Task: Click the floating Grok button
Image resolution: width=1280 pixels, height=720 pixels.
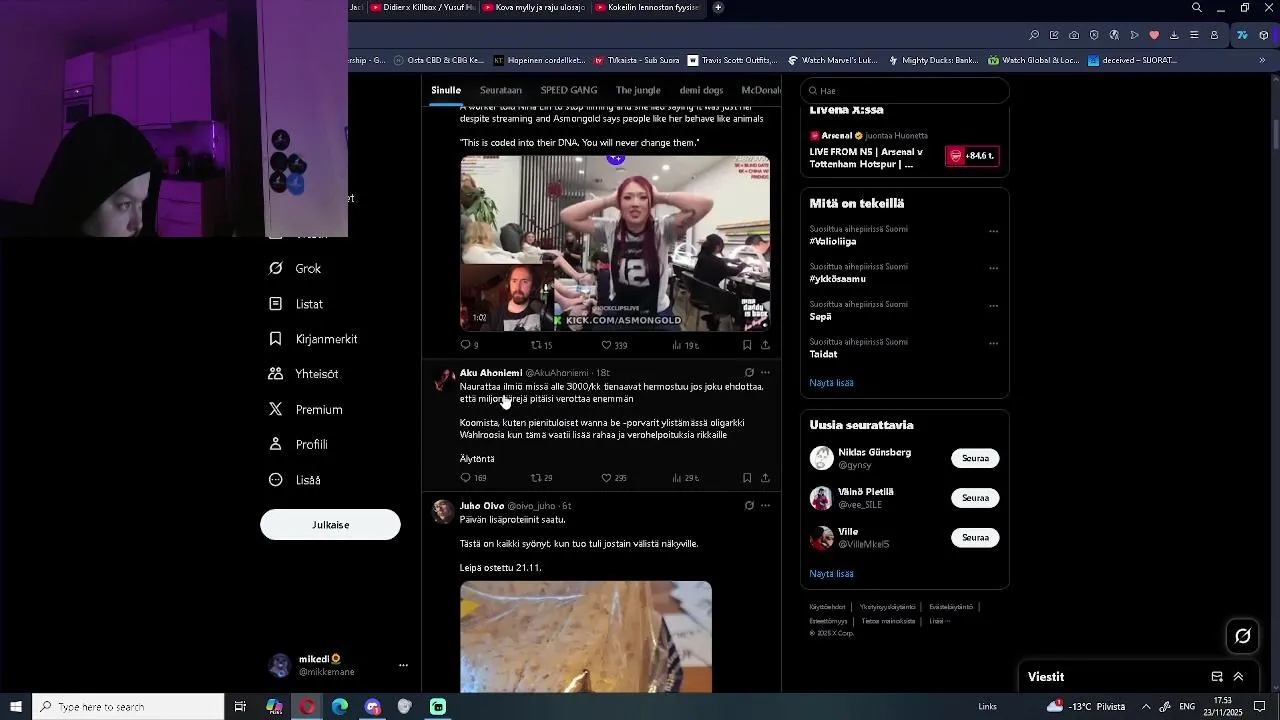Action: [x=1243, y=636]
